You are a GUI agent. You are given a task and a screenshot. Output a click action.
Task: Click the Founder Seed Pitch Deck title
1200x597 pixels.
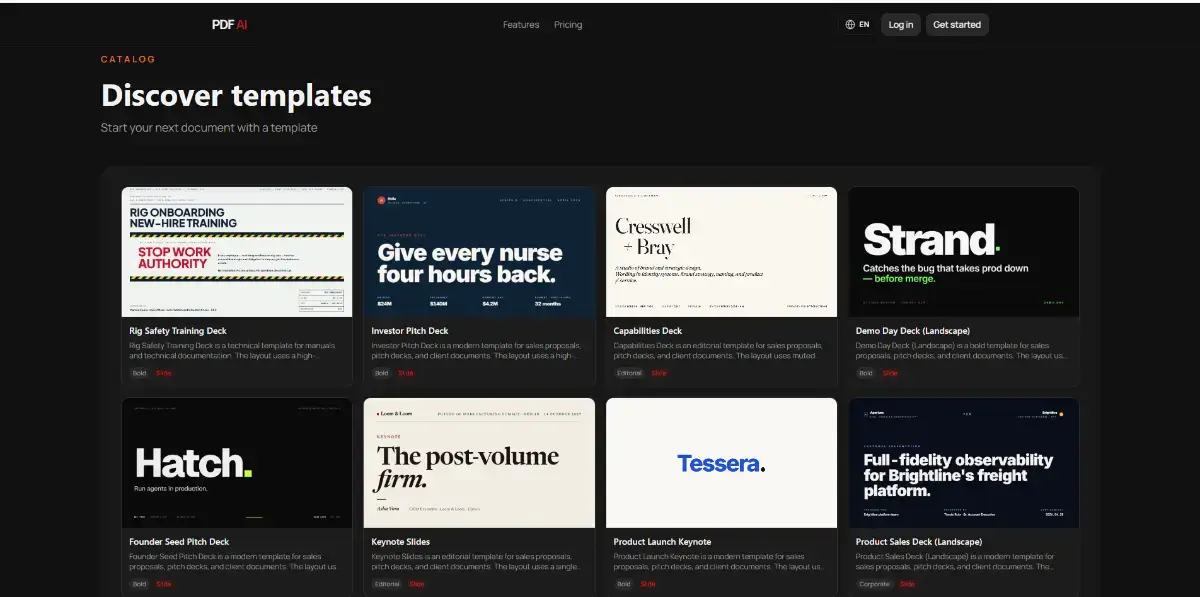tap(179, 542)
